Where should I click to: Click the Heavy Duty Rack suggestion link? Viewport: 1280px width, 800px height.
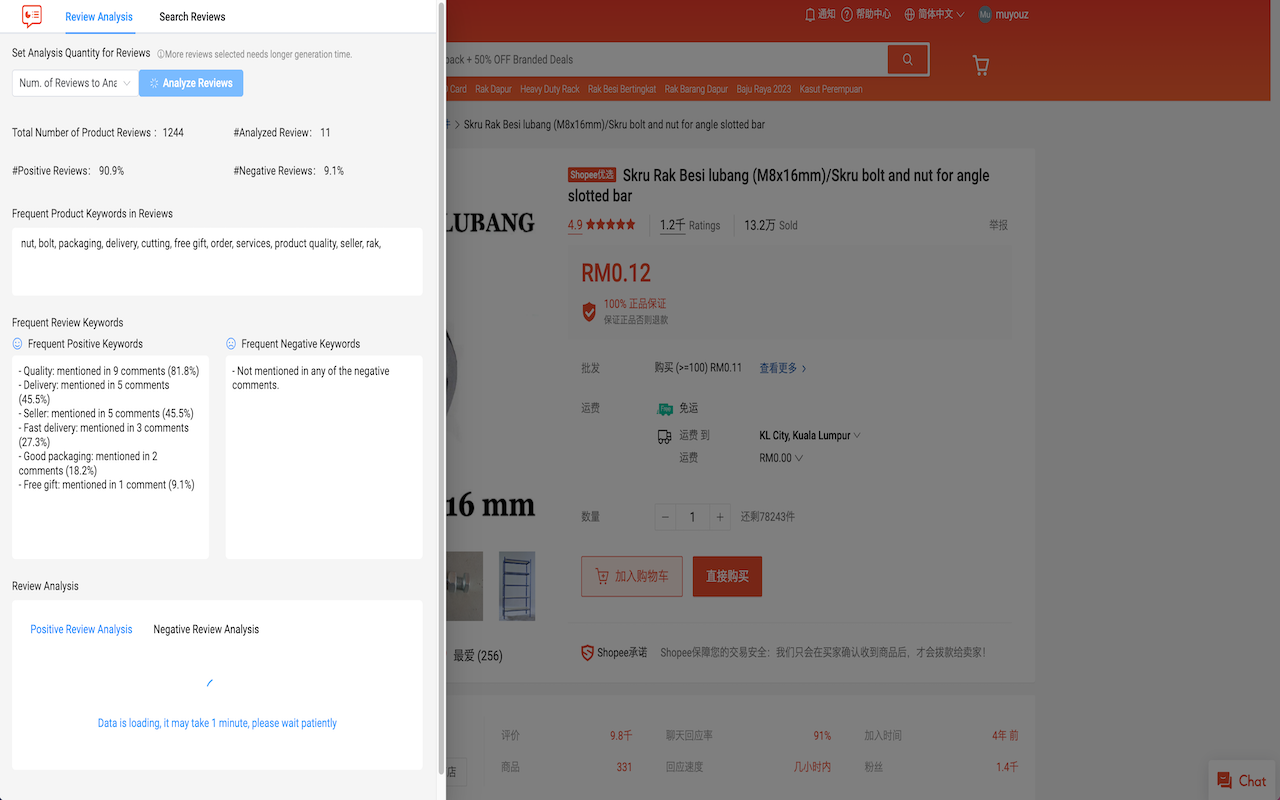click(x=550, y=89)
